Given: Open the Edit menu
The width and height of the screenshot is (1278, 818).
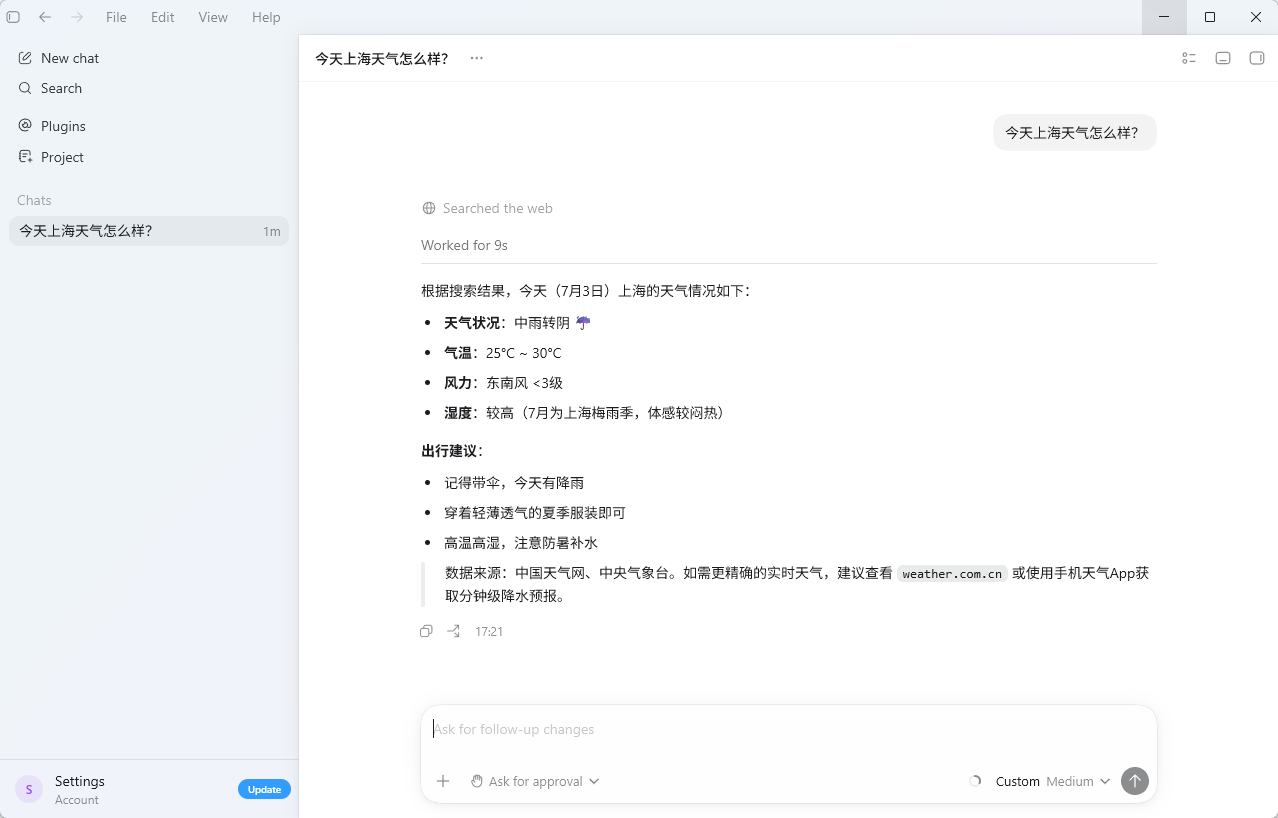Looking at the screenshot, I should [163, 17].
